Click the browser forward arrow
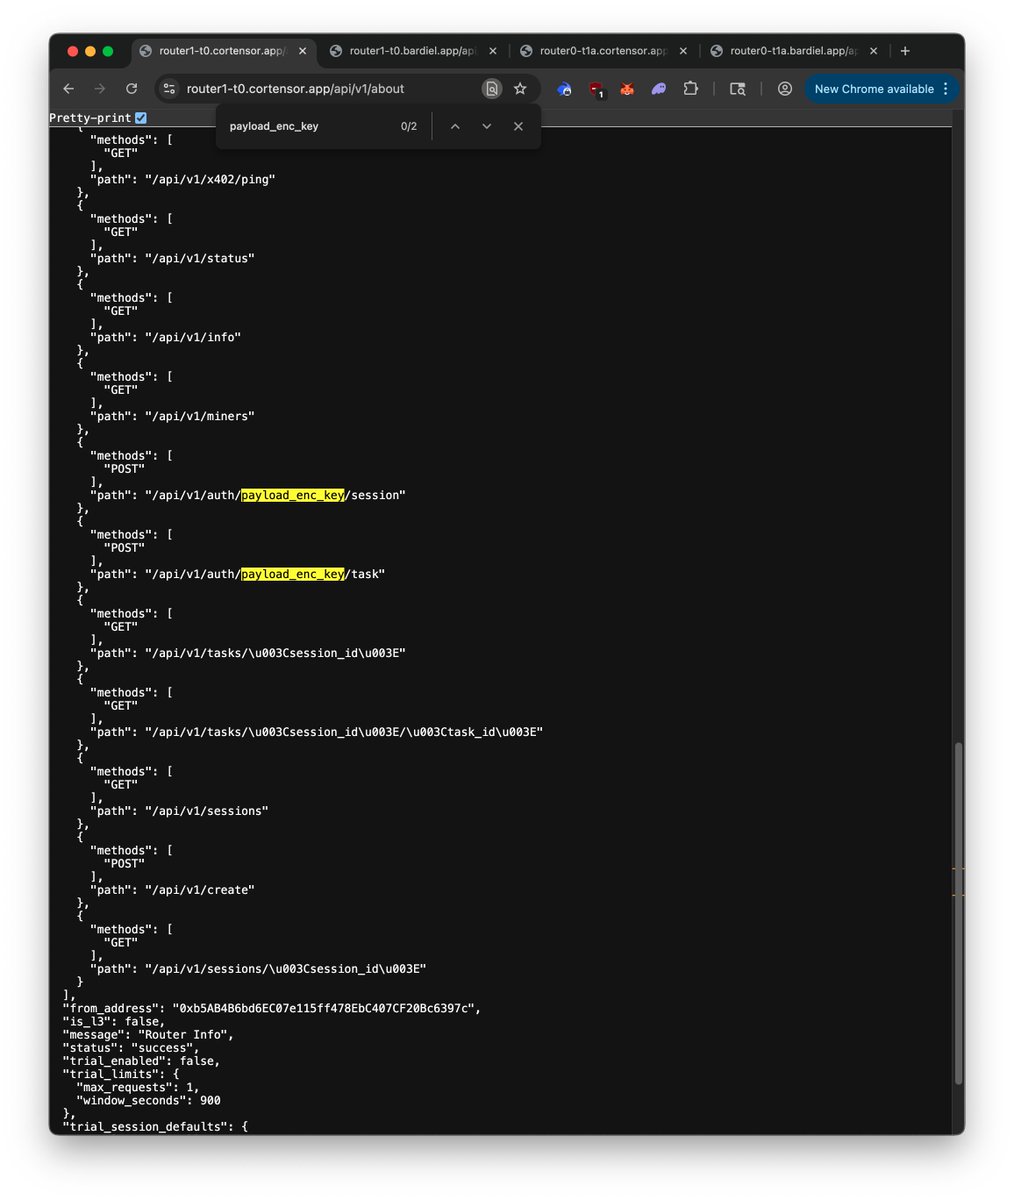This screenshot has height=1200, width=1014. 99,89
